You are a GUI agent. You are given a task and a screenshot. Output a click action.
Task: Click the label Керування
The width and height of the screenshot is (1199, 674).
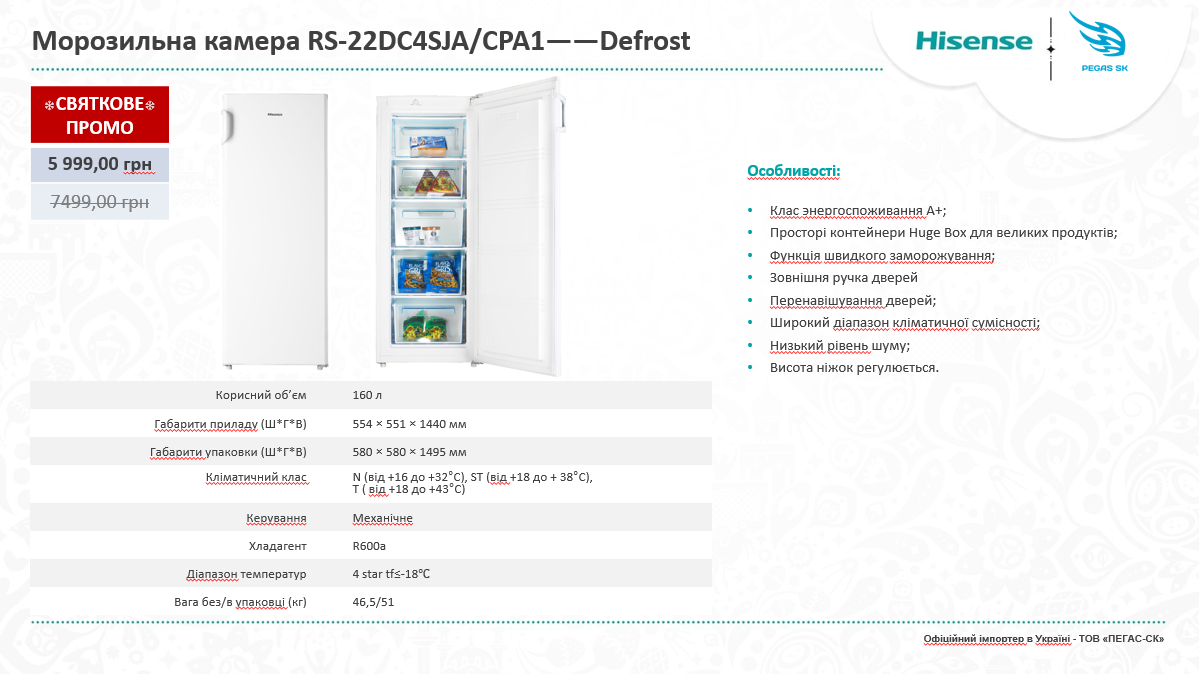click(x=276, y=518)
